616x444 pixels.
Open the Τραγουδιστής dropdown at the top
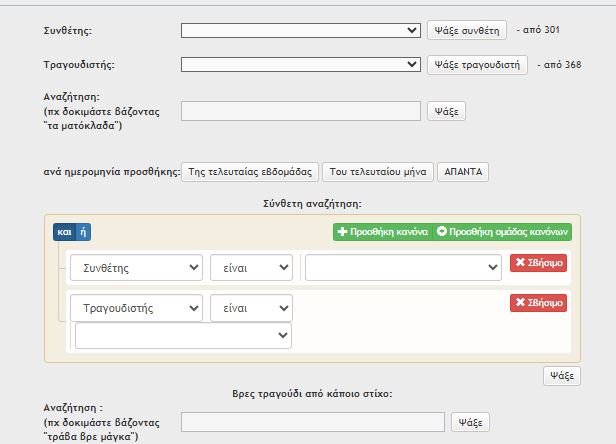point(301,64)
